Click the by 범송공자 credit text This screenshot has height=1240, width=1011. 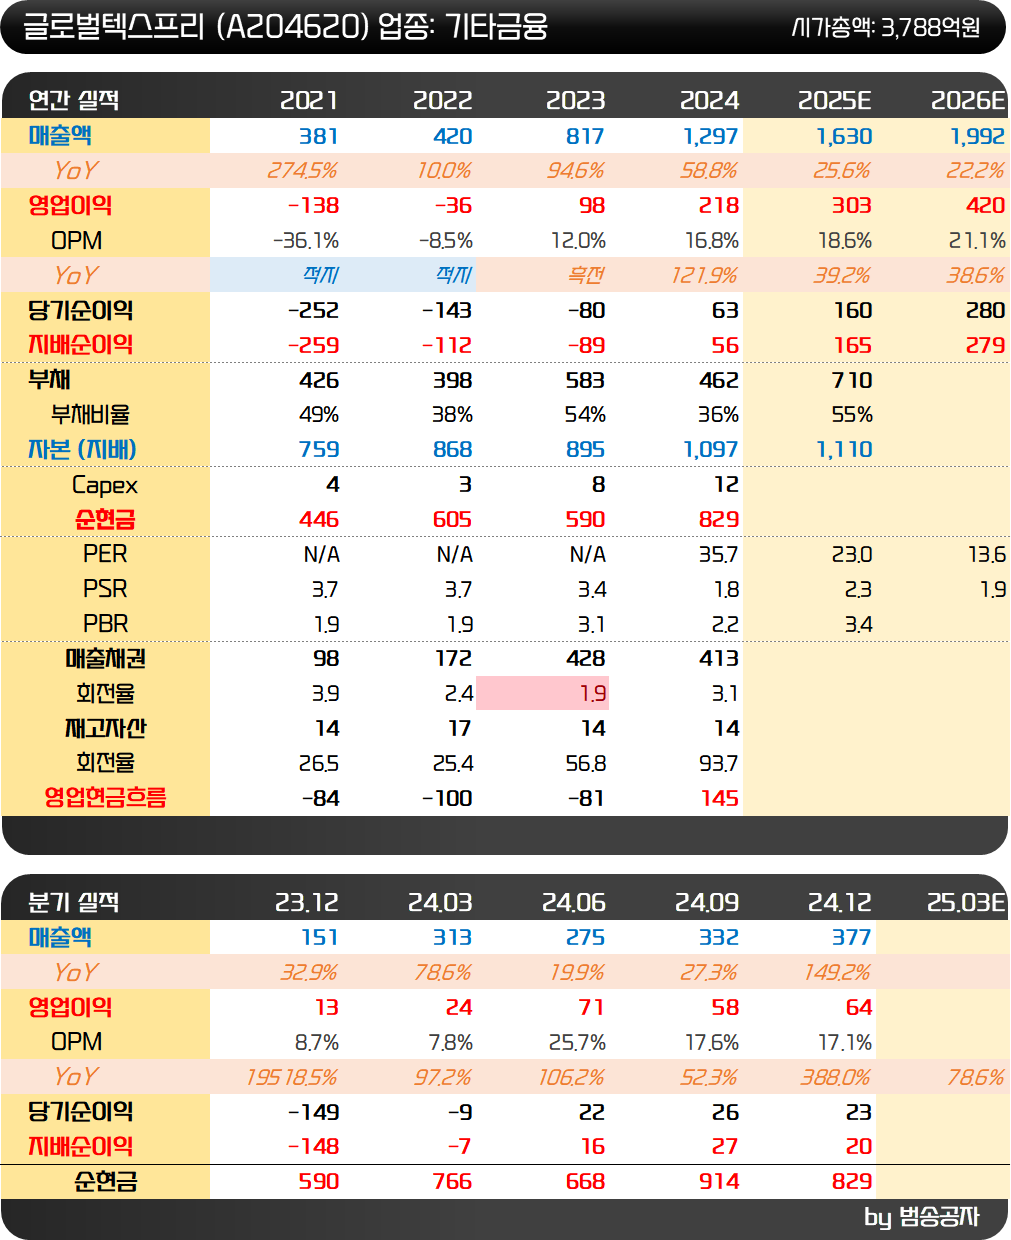click(921, 1216)
